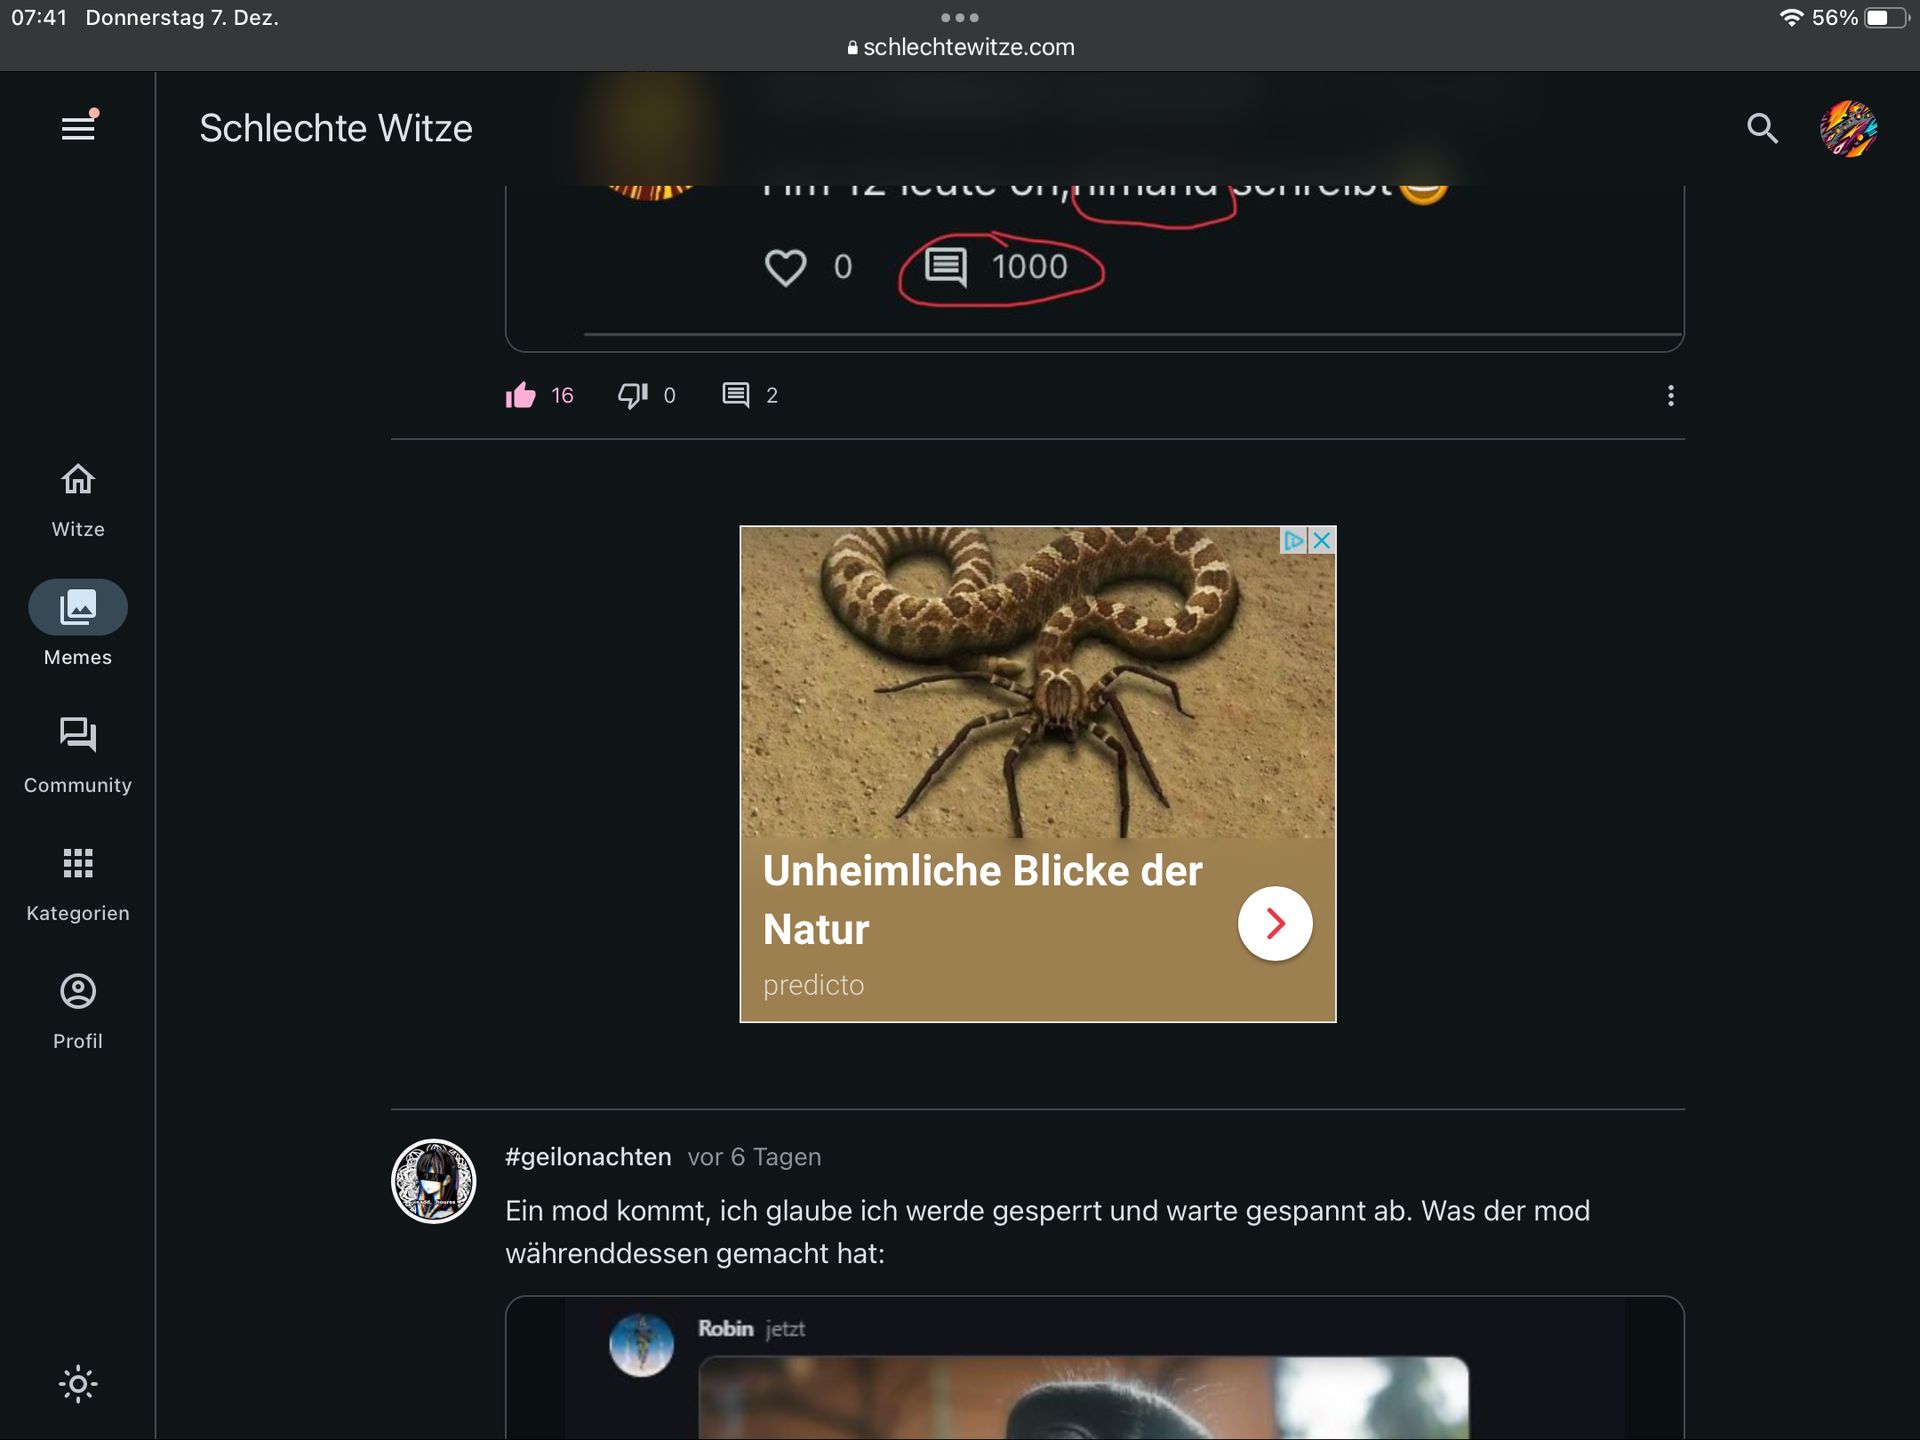This screenshot has width=1920, height=1440.
Task: Click the thumbs down dislike icon
Action: coord(629,395)
